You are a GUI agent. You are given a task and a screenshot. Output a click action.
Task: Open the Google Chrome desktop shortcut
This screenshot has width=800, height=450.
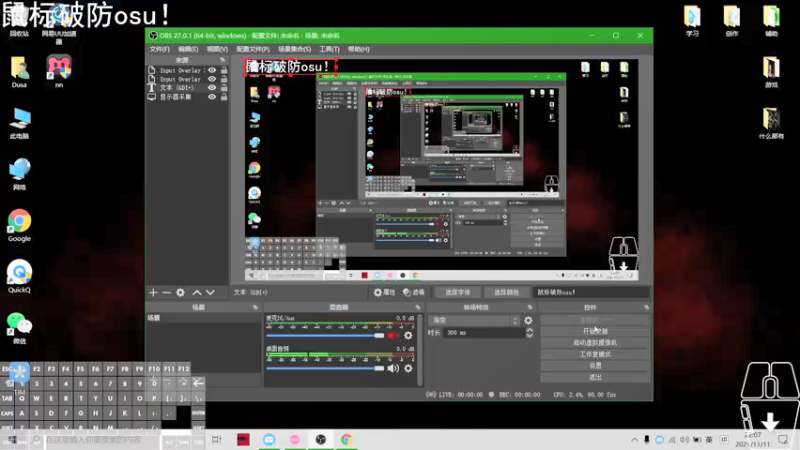tap(19, 225)
